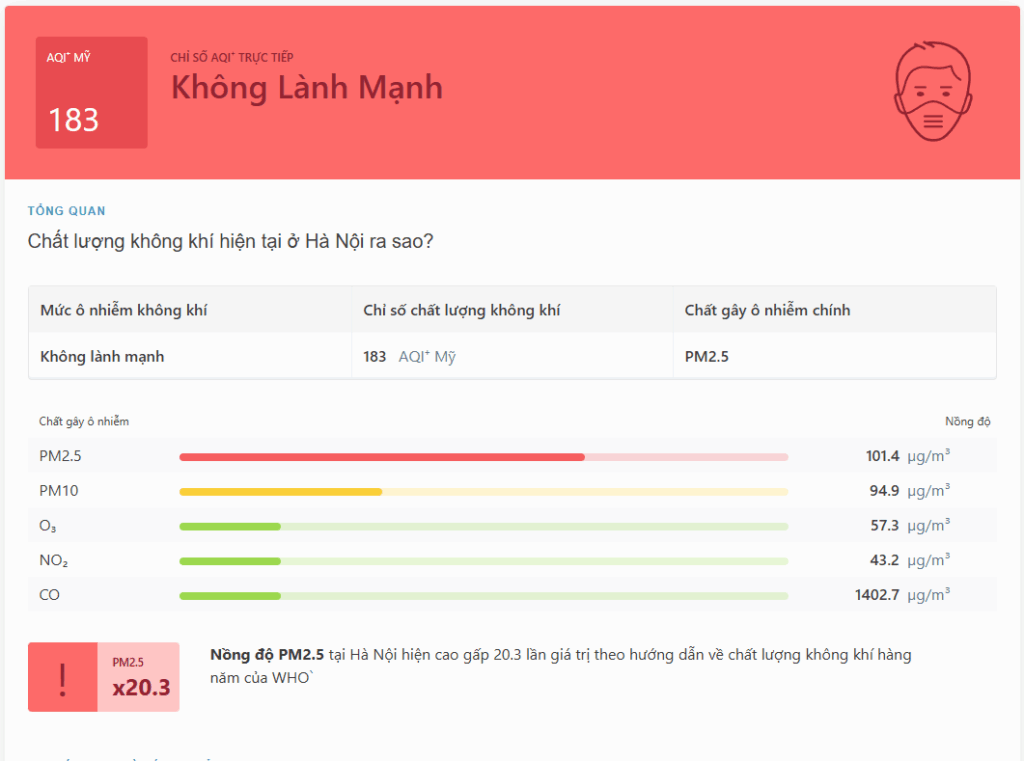Click the PM10 pollutant label
This screenshot has width=1024, height=761.
[56, 491]
